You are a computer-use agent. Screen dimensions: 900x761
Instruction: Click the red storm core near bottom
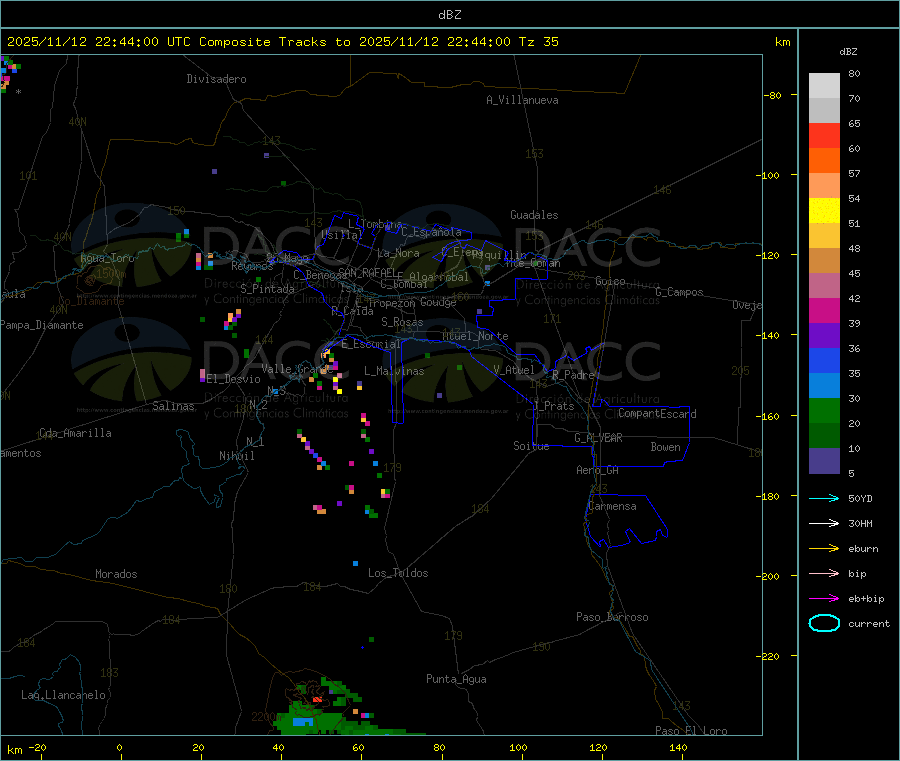pos(317,700)
